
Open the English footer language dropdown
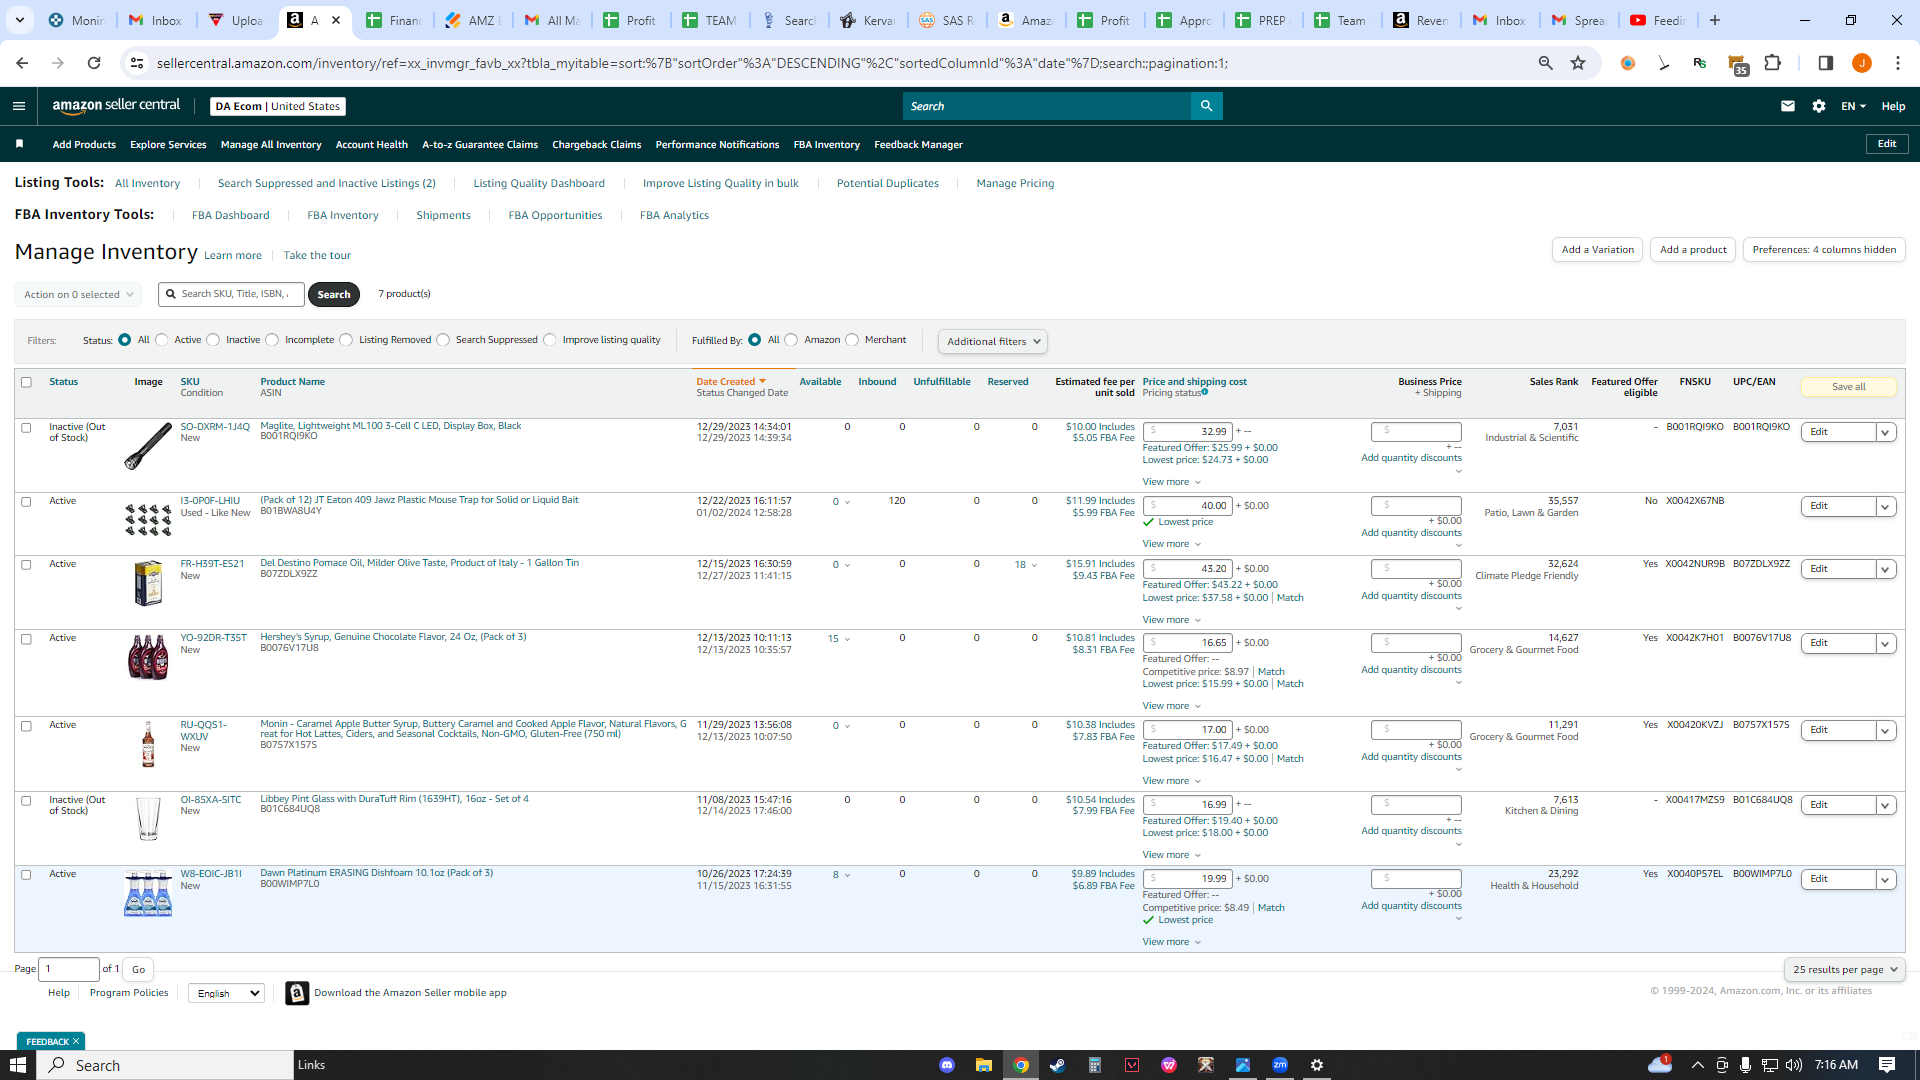(x=226, y=994)
